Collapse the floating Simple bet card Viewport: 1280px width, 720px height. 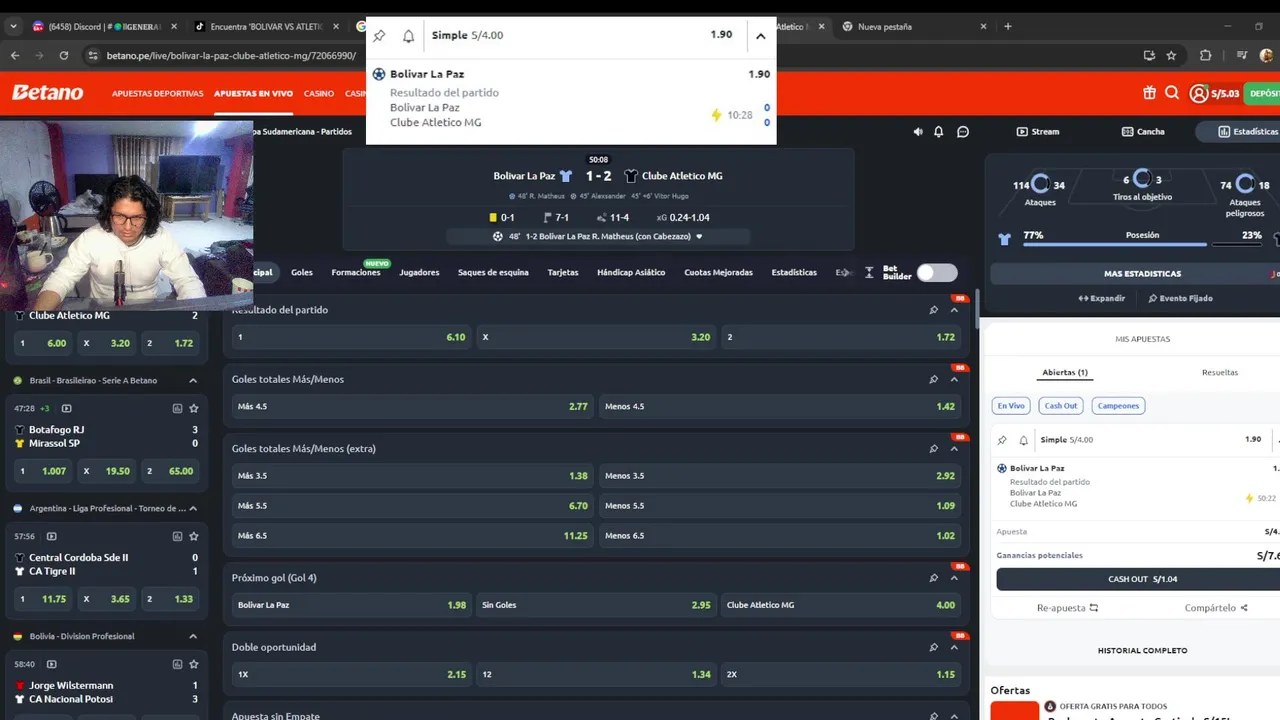760,36
